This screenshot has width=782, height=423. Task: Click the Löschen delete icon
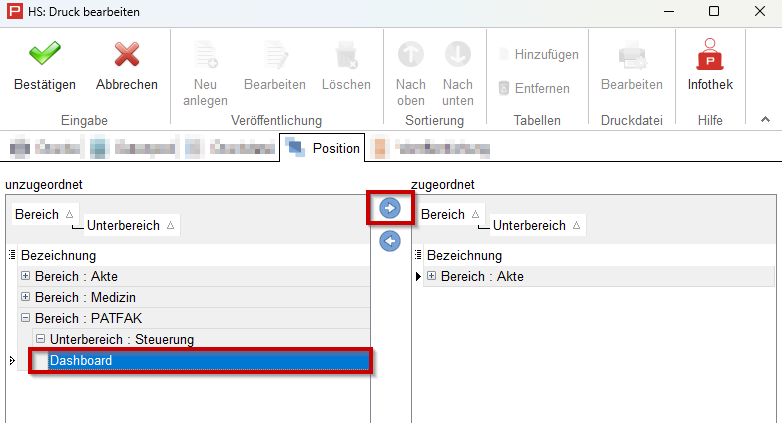346,55
